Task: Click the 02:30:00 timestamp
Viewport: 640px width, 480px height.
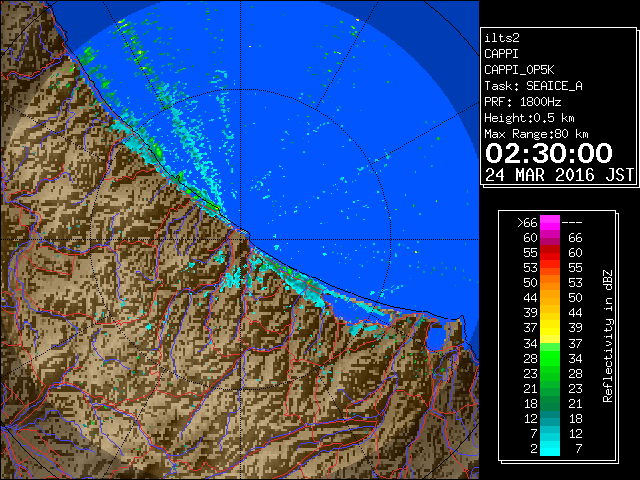Action: [x=549, y=153]
